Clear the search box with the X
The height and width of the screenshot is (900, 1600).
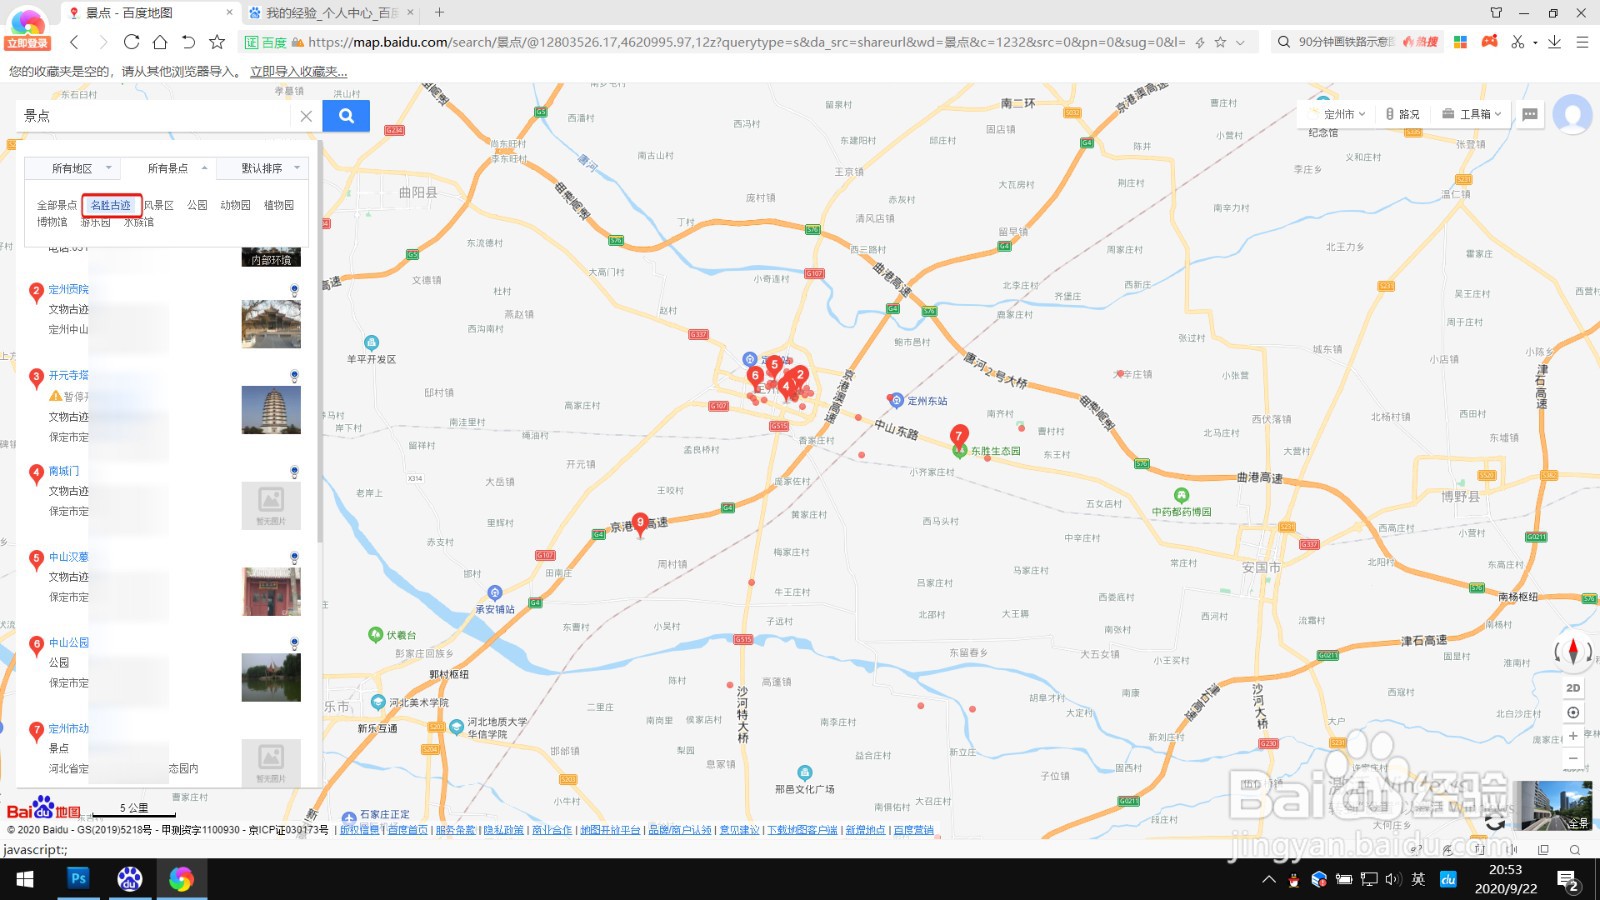(x=306, y=116)
